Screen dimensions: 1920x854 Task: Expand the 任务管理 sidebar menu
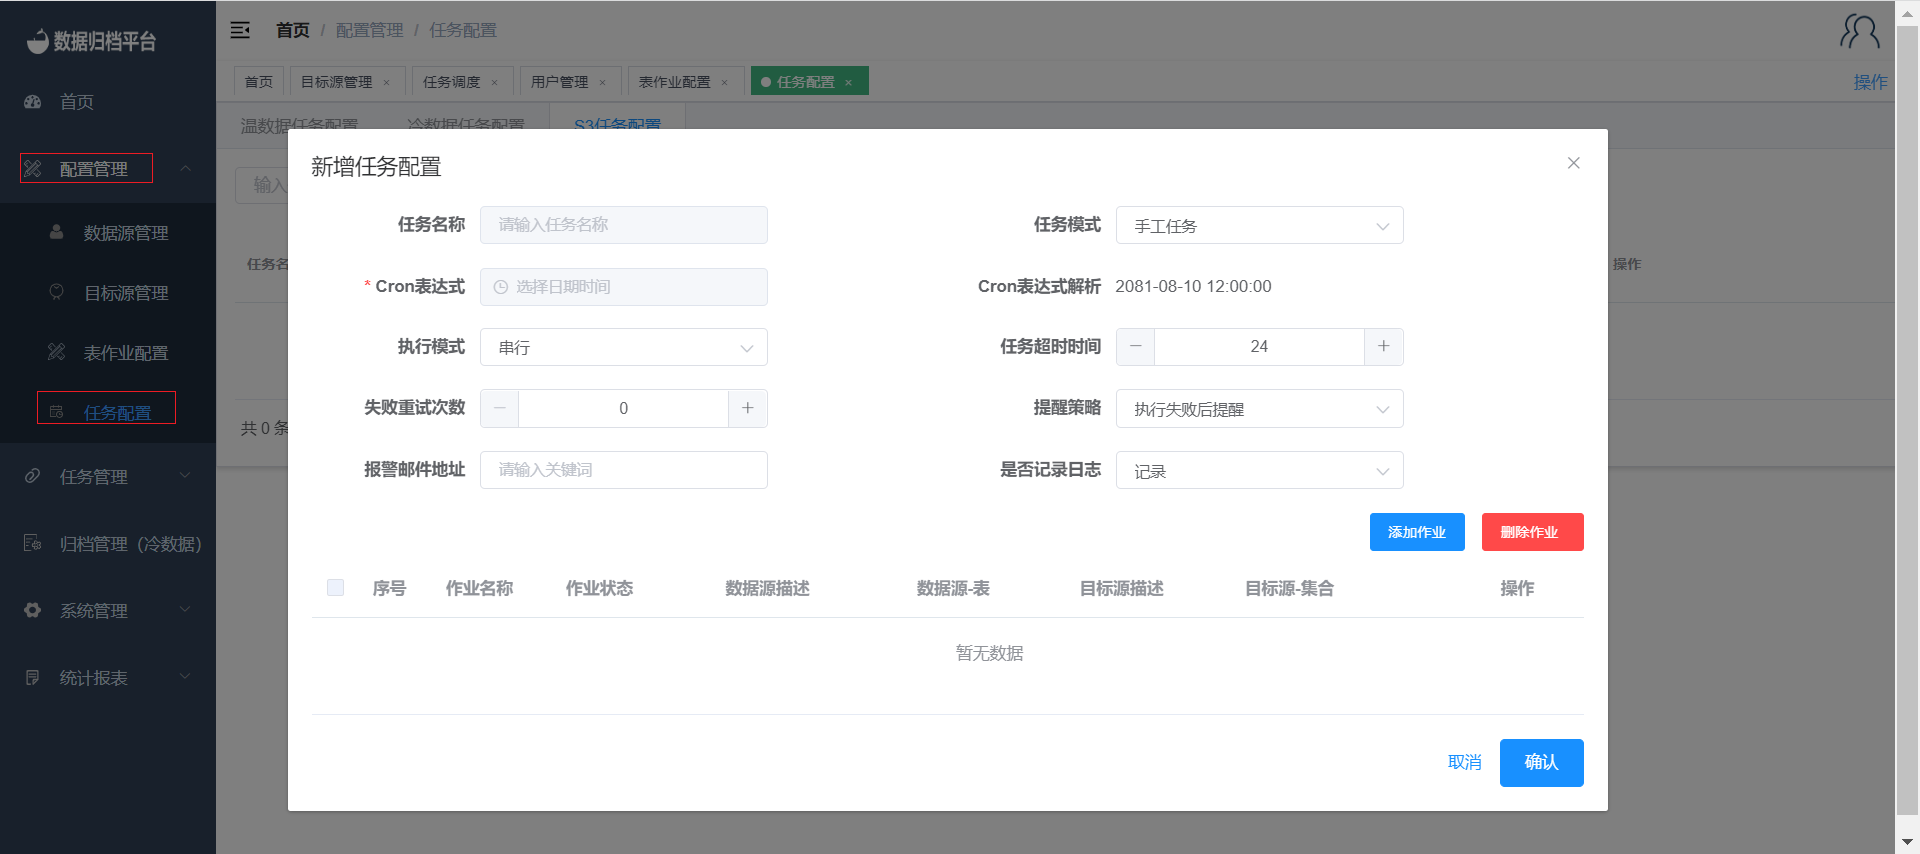pyautogui.click(x=185, y=476)
